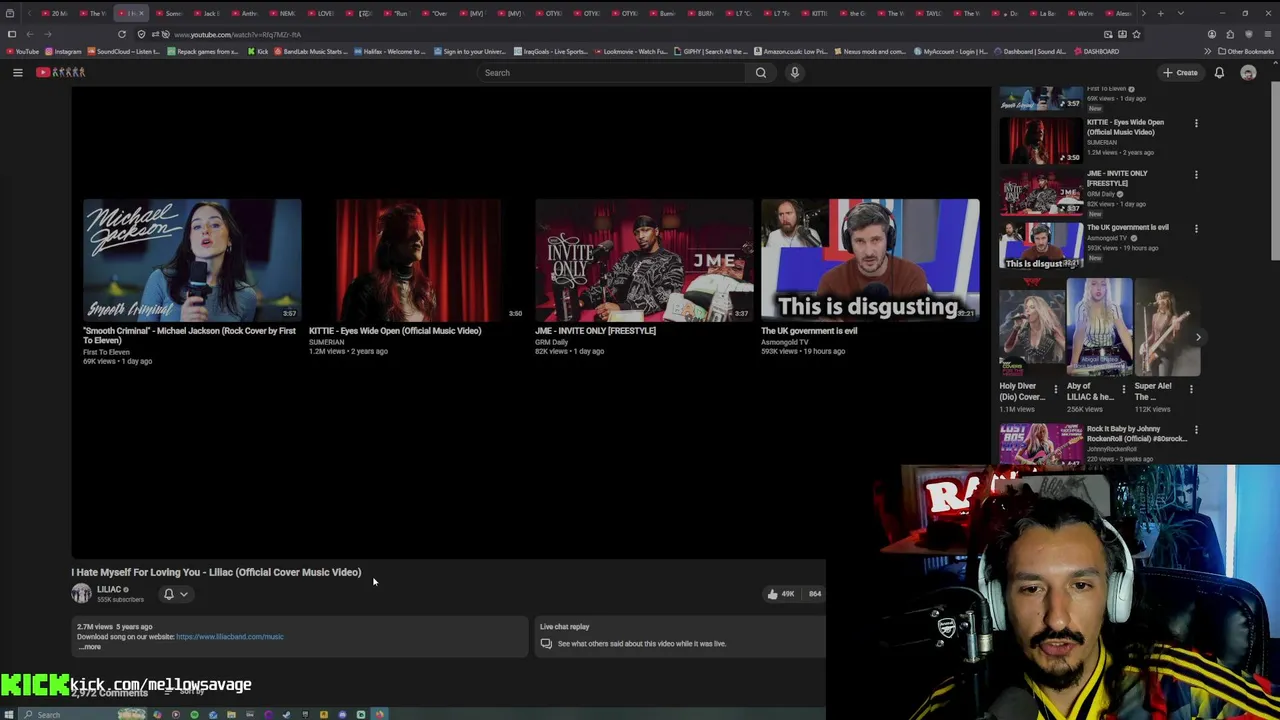1280x720 pixels.
Task: Open the tab list dropdown arrow
Action: (1180, 13)
